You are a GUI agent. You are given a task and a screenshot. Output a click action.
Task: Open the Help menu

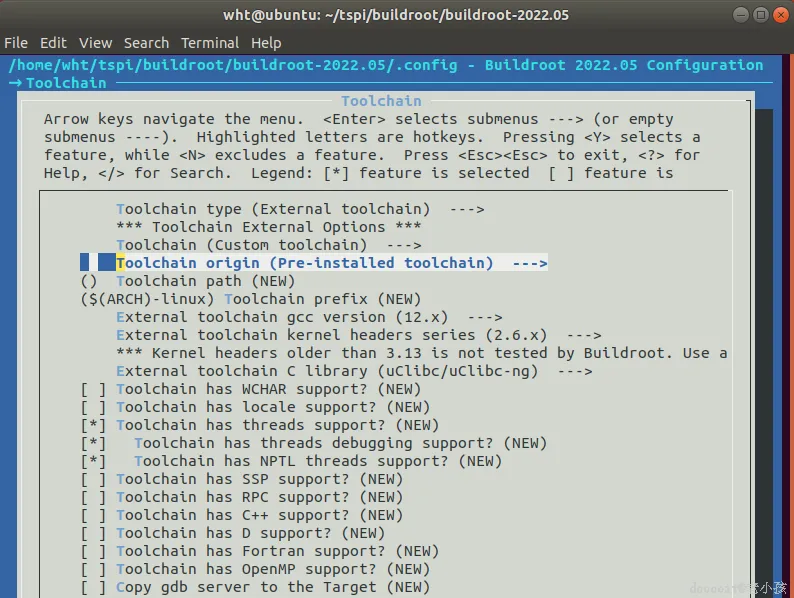pos(266,43)
